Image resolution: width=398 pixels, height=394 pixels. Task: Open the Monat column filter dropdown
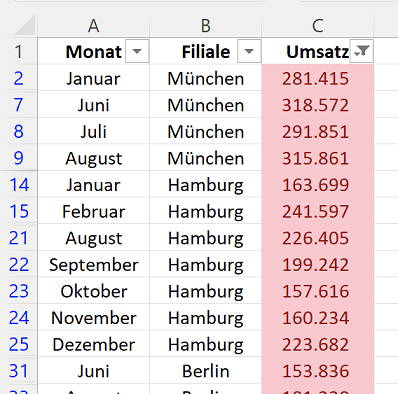[x=137, y=51]
